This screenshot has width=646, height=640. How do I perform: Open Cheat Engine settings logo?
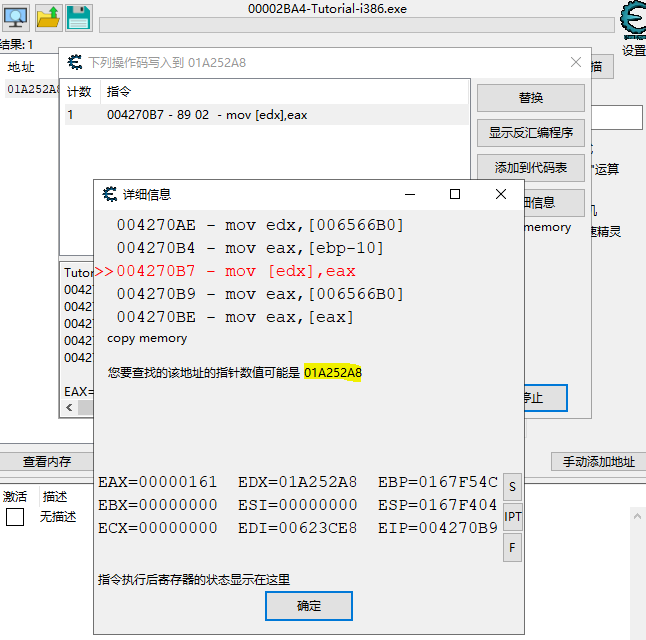pos(633,19)
